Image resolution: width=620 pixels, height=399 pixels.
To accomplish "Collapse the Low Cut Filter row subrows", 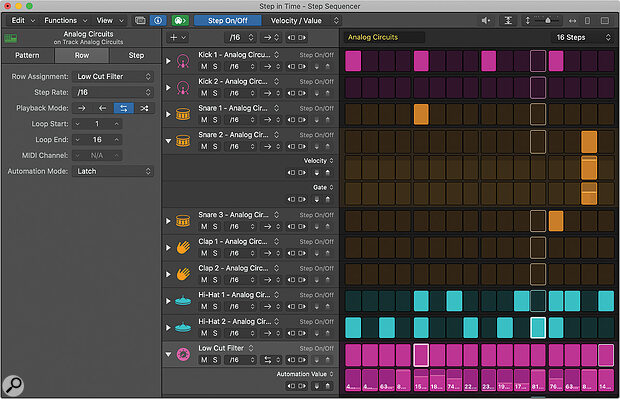I will [168, 354].
